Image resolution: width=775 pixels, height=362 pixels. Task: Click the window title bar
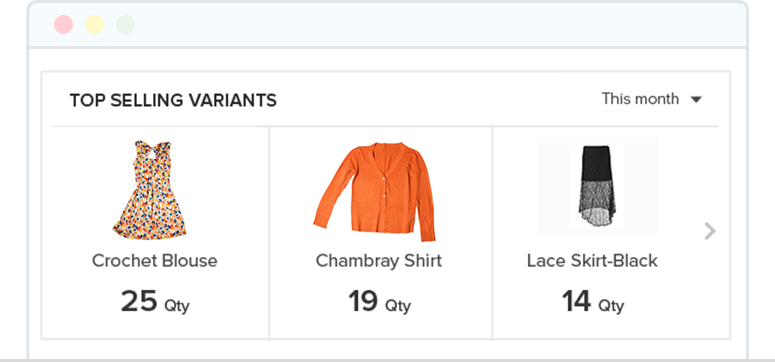[x=388, y=25]
